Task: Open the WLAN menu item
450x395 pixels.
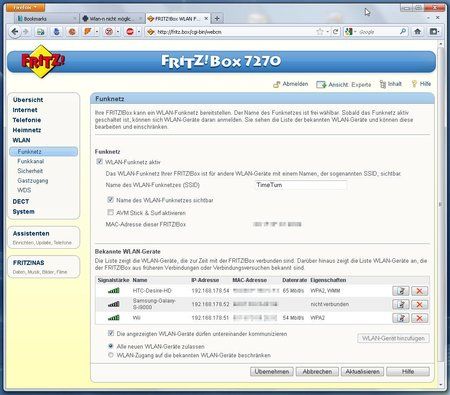Action: click(x=21, y=140)
